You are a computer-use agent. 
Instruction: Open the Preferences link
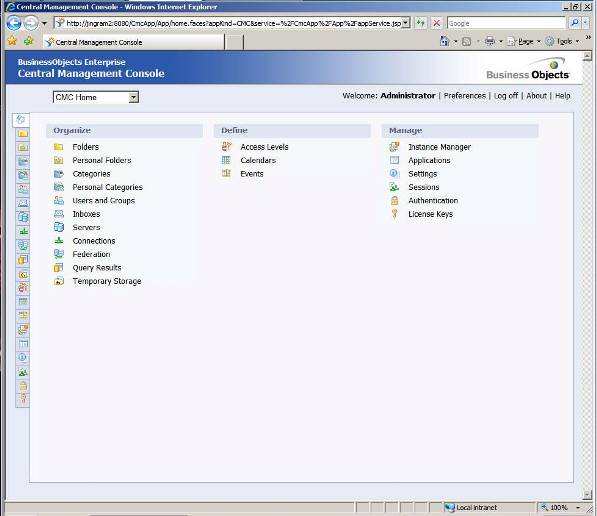tap(465, 96)
